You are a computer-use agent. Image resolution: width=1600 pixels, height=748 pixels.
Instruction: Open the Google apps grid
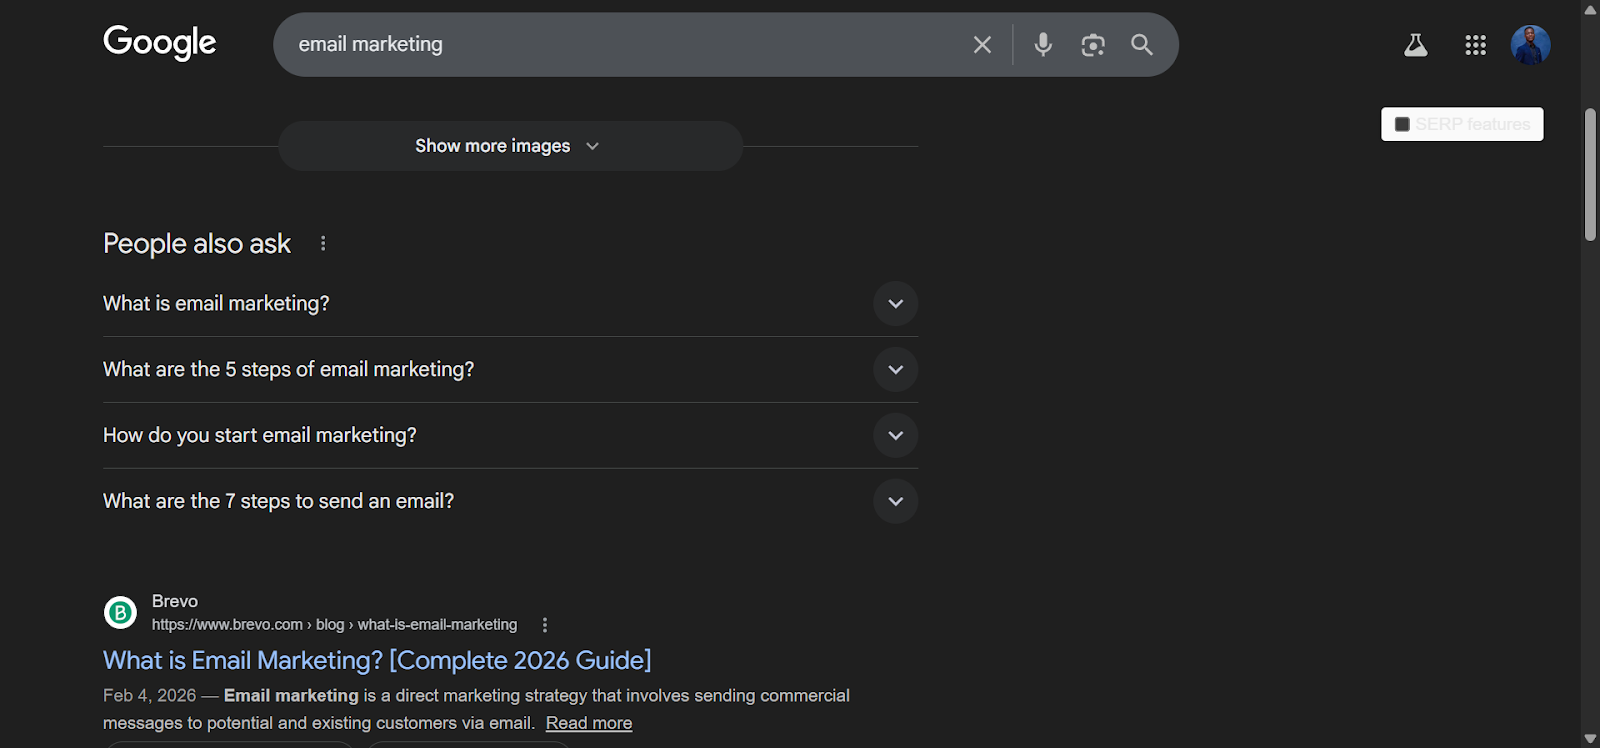coord(1474,44)
